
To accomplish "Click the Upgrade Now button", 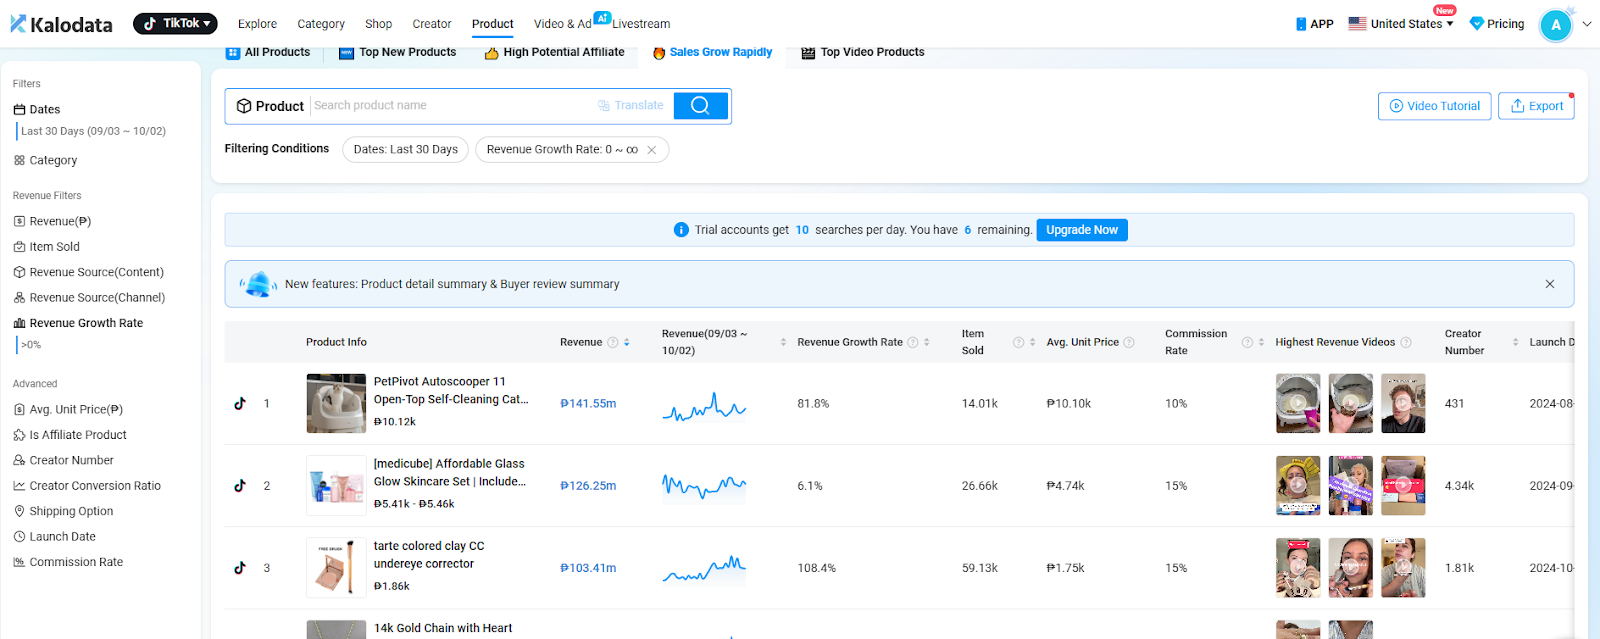I will point(1081,230).
